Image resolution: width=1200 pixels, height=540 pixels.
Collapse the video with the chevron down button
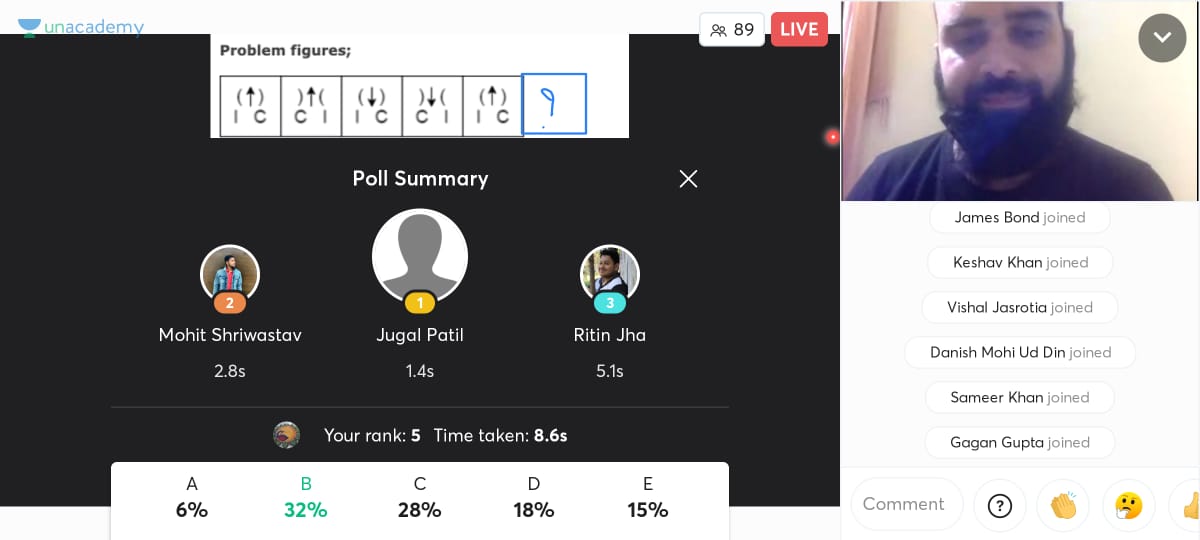click(x=1162, y=38)
